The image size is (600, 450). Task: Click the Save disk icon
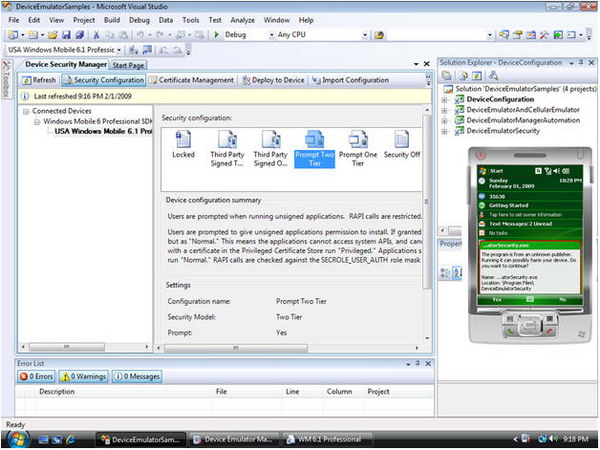point(66,35)
